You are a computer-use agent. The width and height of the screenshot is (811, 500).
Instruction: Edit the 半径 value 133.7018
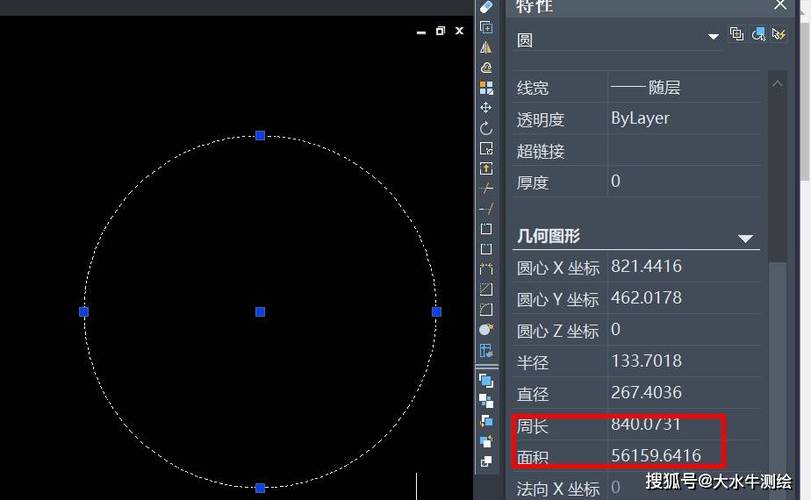coord(684,361)
